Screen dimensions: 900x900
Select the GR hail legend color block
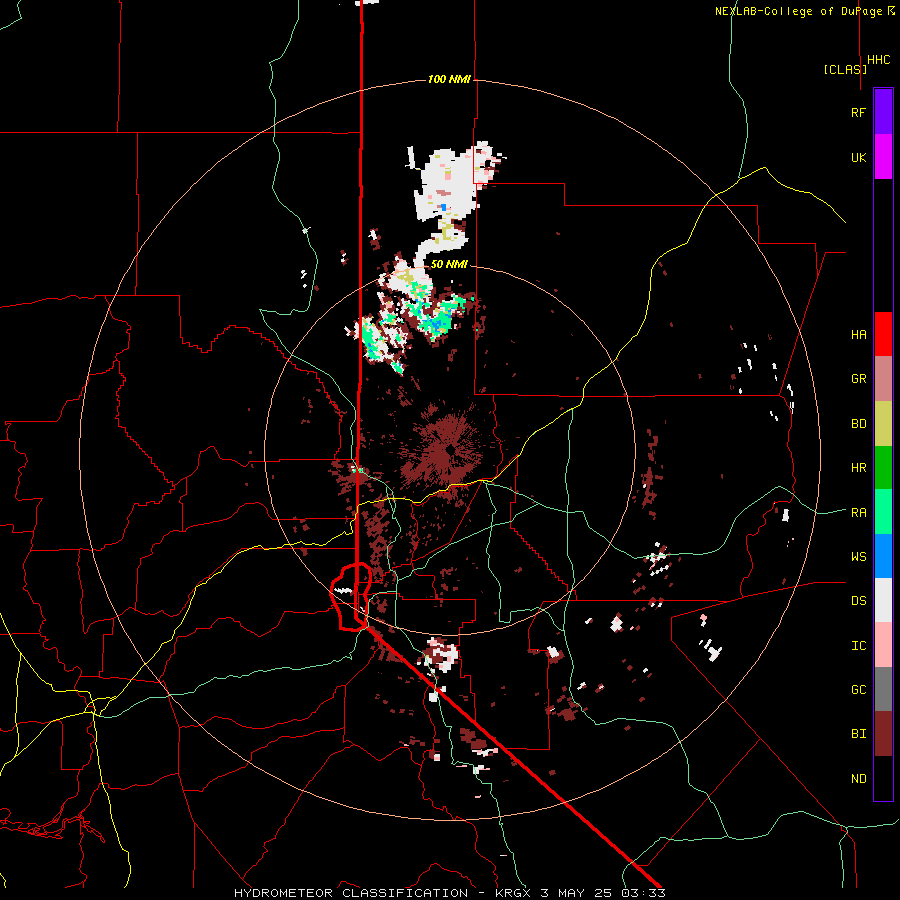[x=883, y=378]
